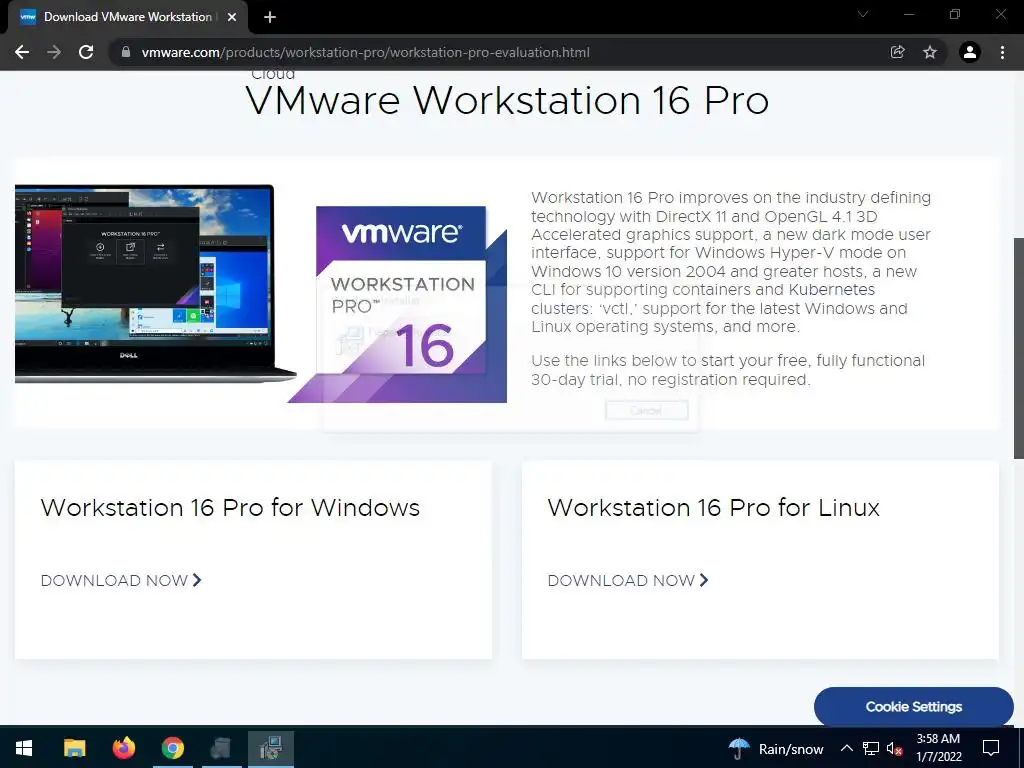Close the Download VMware Workstation tab
Screen dimensions: 1024x768
coord(231,17)
